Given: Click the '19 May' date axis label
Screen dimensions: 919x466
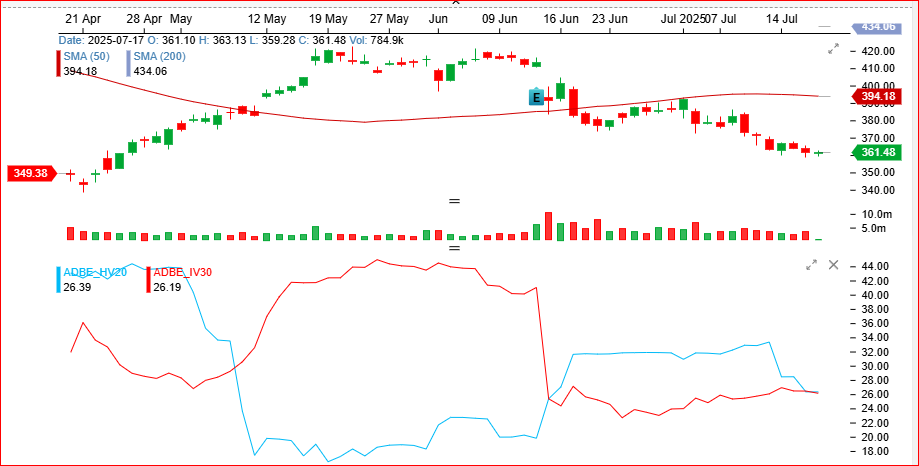Looking at the screenshot, I should coord(328,19).
